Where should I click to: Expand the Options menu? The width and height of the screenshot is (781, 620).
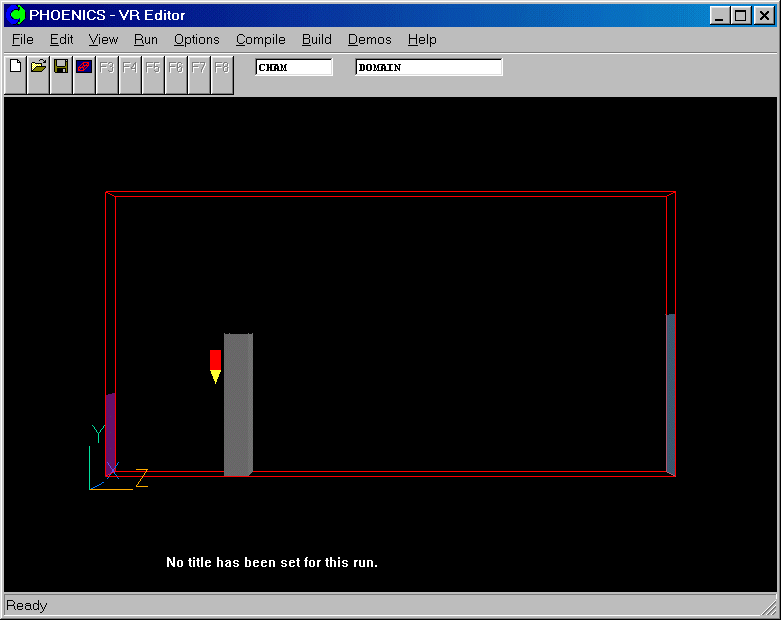click(x=196, y=40)
